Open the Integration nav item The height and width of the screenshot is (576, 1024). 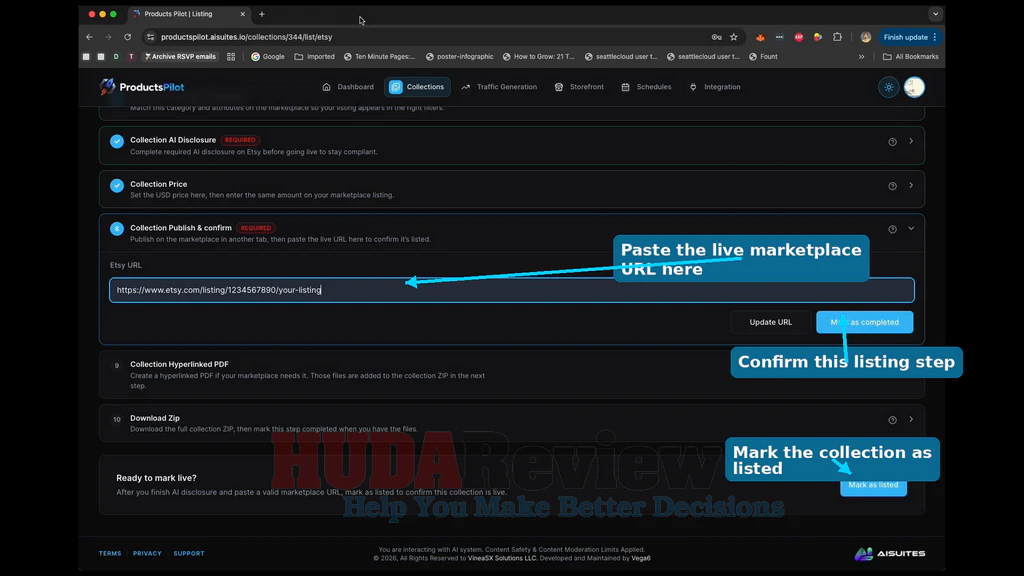point(714,87)
